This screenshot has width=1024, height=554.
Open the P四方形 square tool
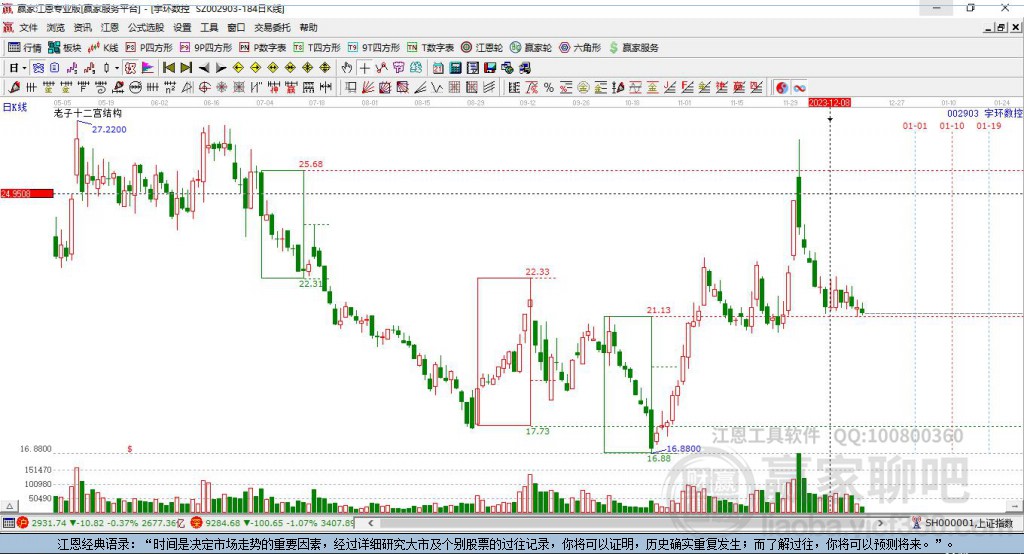point(149,48)
